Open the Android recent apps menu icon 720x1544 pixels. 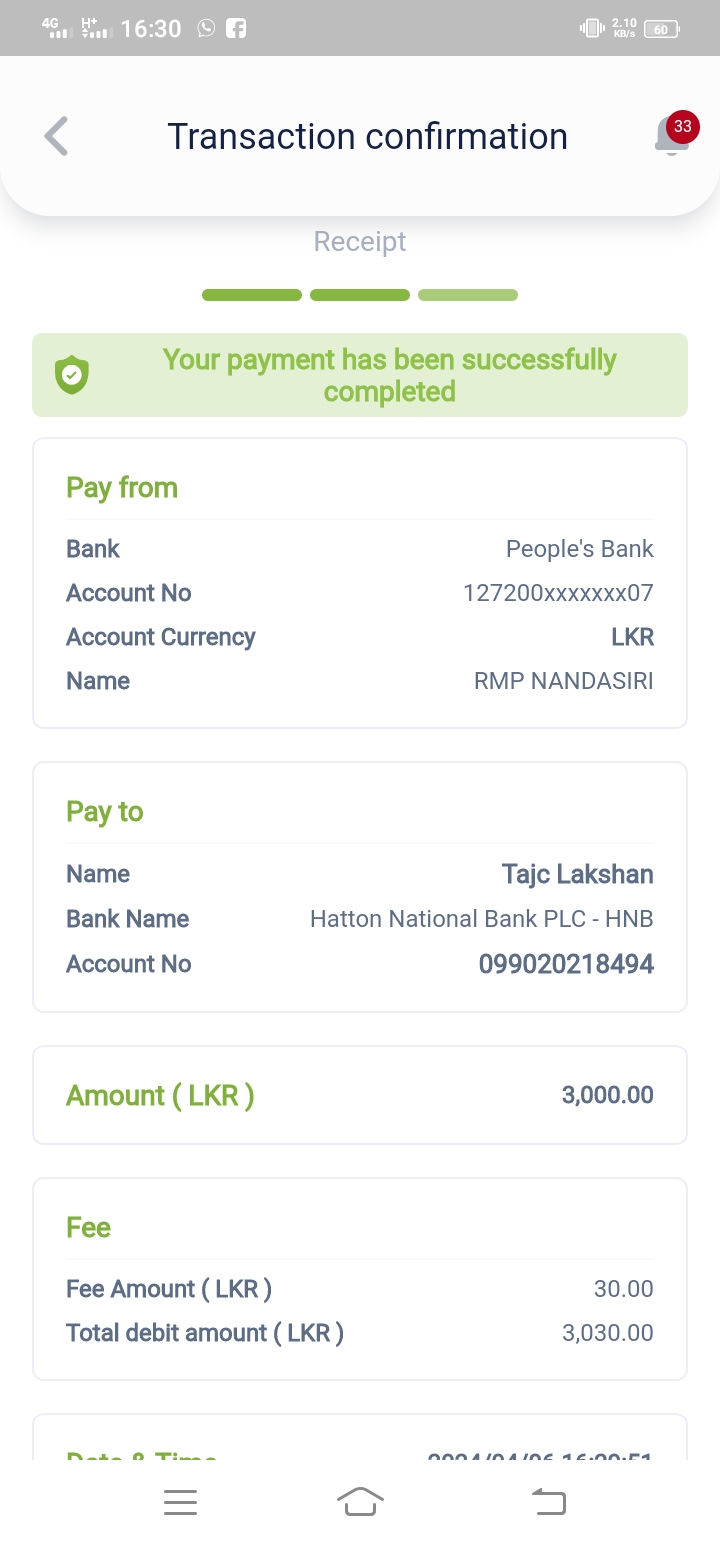click(x=180, y=1502)
